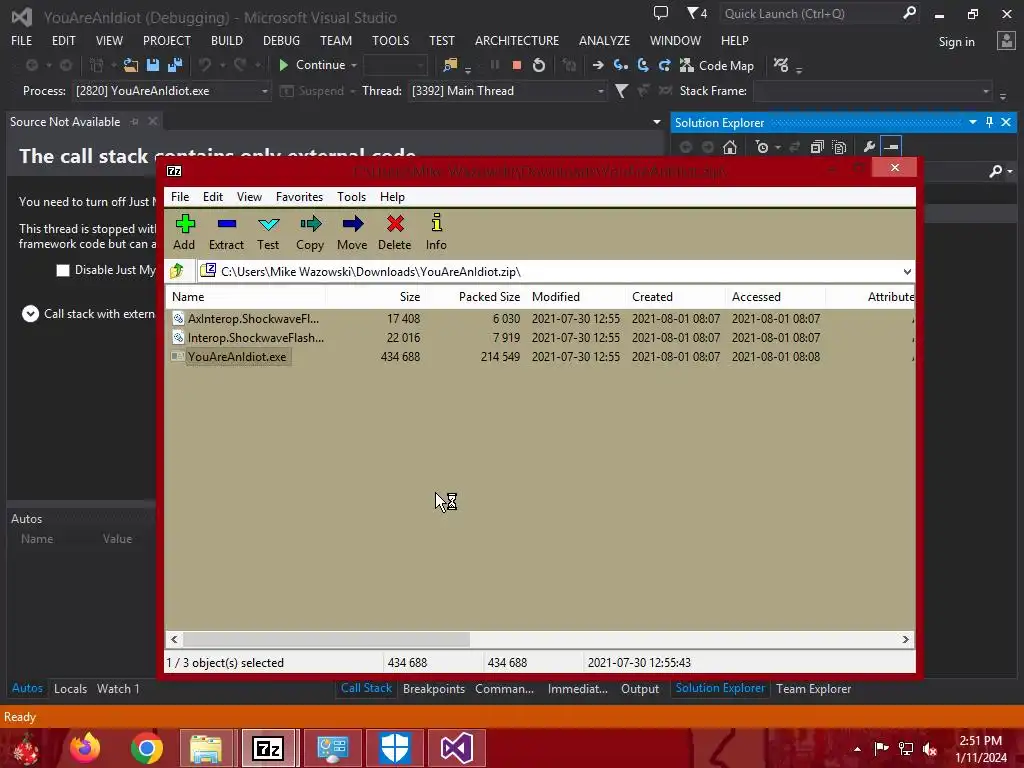Open File Explorer from the taskbar
This screenshot has width=1024, height=768.
pos(206,748)
